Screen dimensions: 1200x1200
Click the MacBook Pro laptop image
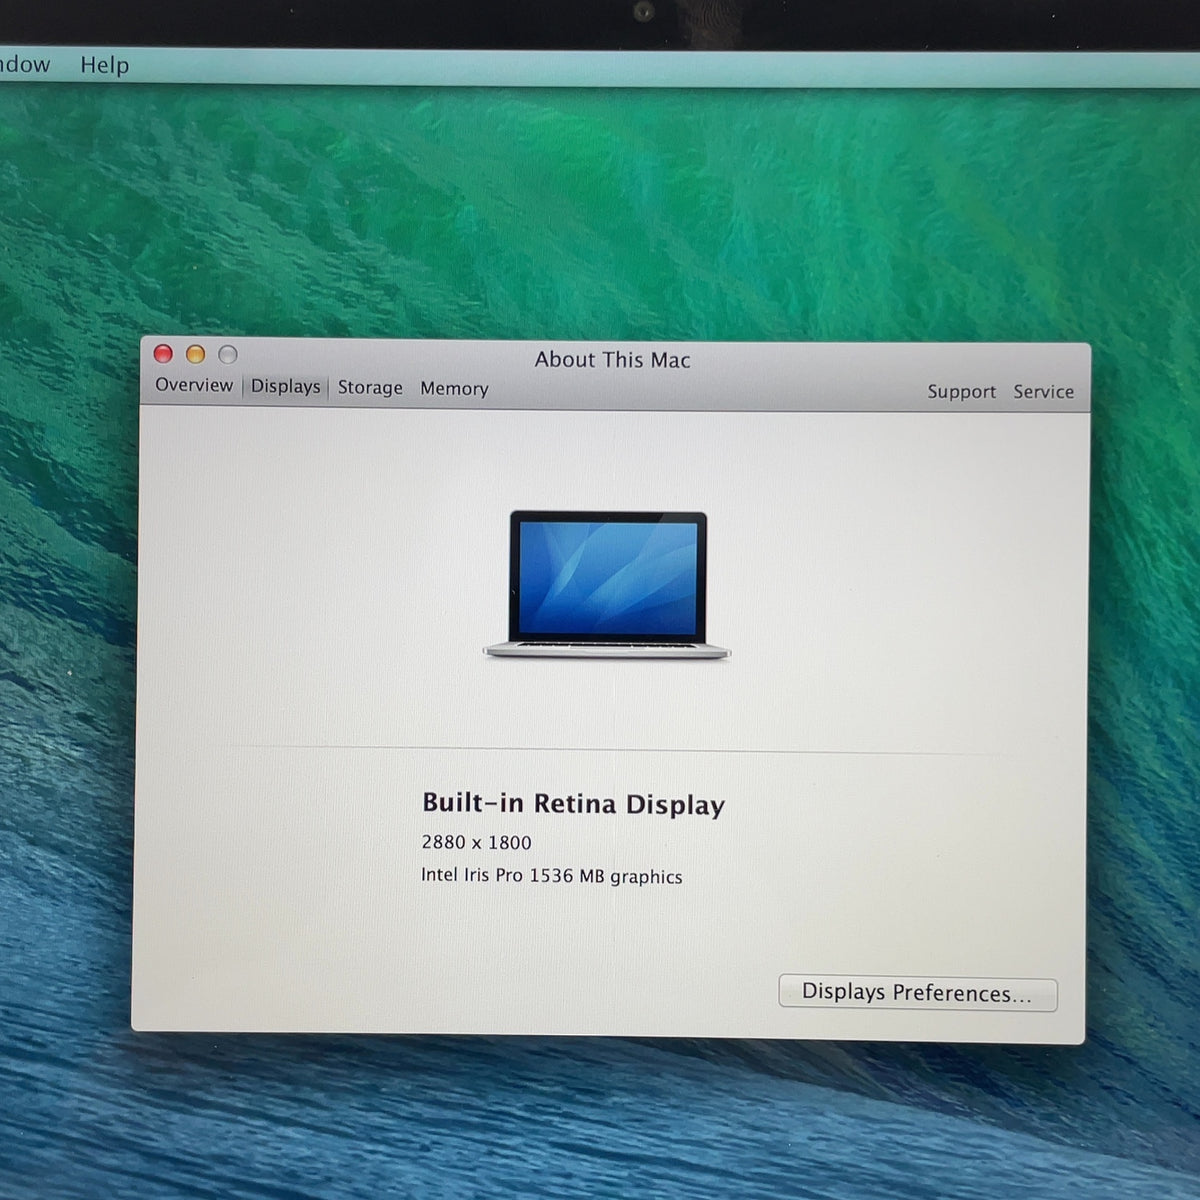tap(607, 585)
